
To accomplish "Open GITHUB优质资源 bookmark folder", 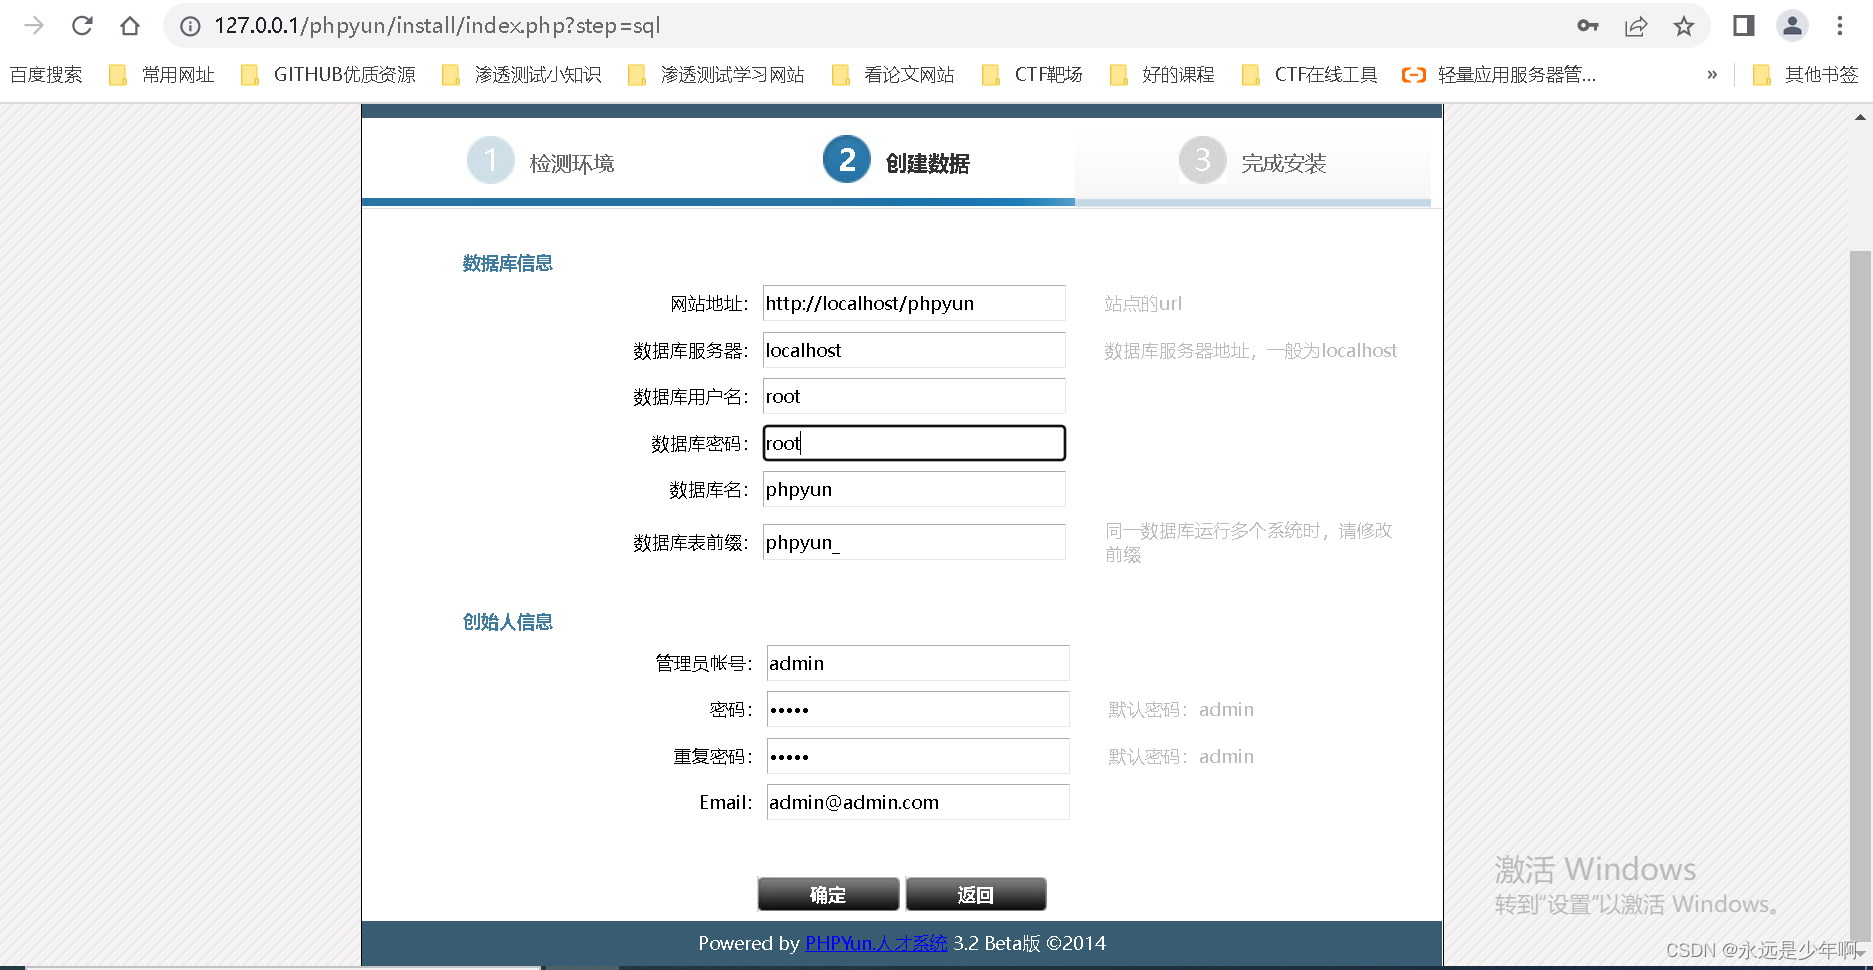I will click(x=328, y=75).
